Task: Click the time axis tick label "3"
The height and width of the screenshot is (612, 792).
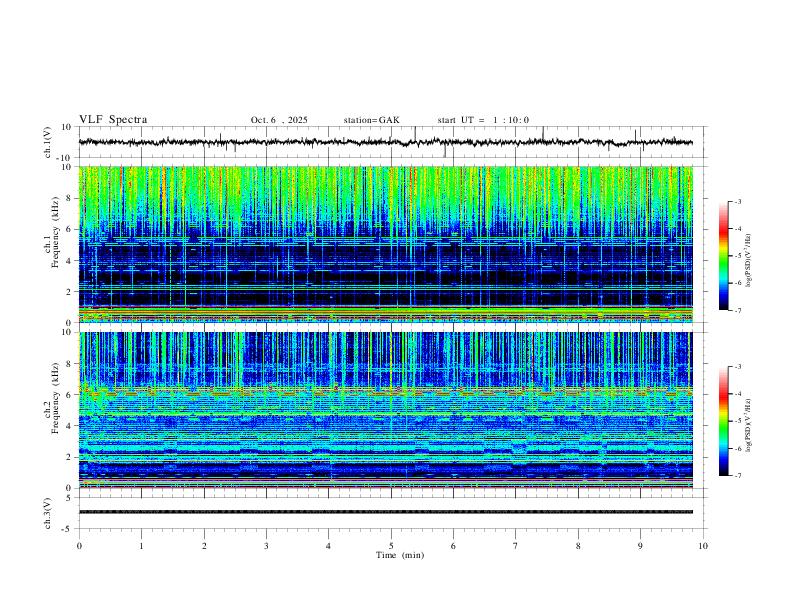Action: (x=266, y=546)
